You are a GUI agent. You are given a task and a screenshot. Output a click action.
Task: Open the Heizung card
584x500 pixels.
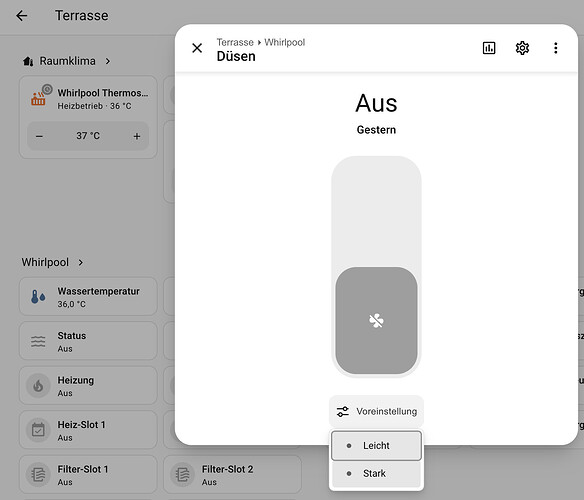pos(88,386)
